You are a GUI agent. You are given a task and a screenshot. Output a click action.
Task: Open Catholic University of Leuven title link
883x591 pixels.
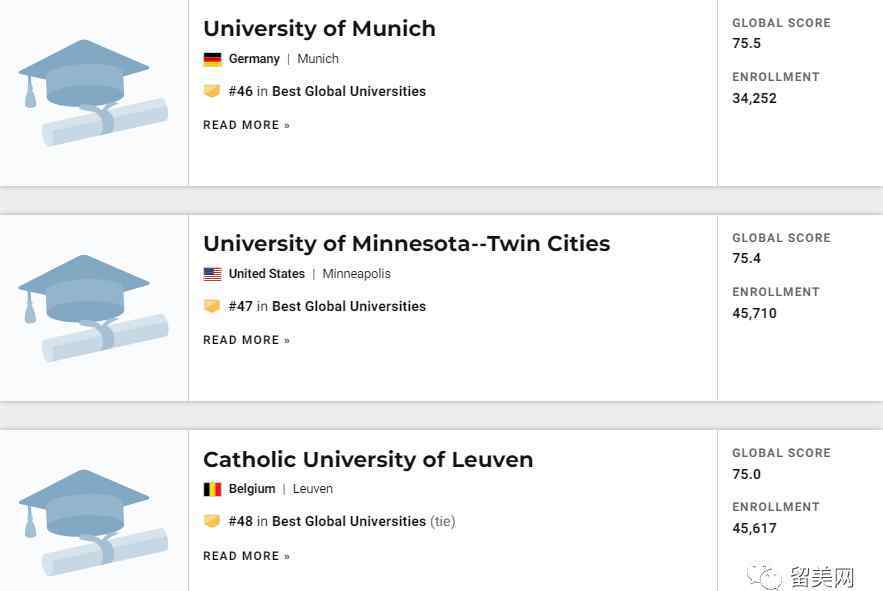coord(368,459)
